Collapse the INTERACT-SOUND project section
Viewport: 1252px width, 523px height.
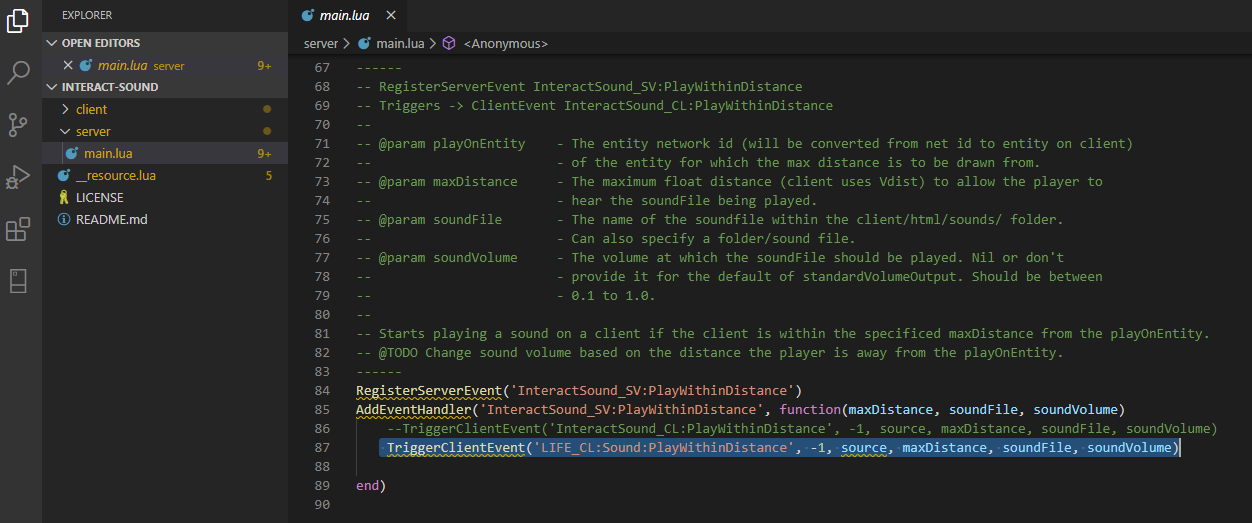click(x=165, y=87)
